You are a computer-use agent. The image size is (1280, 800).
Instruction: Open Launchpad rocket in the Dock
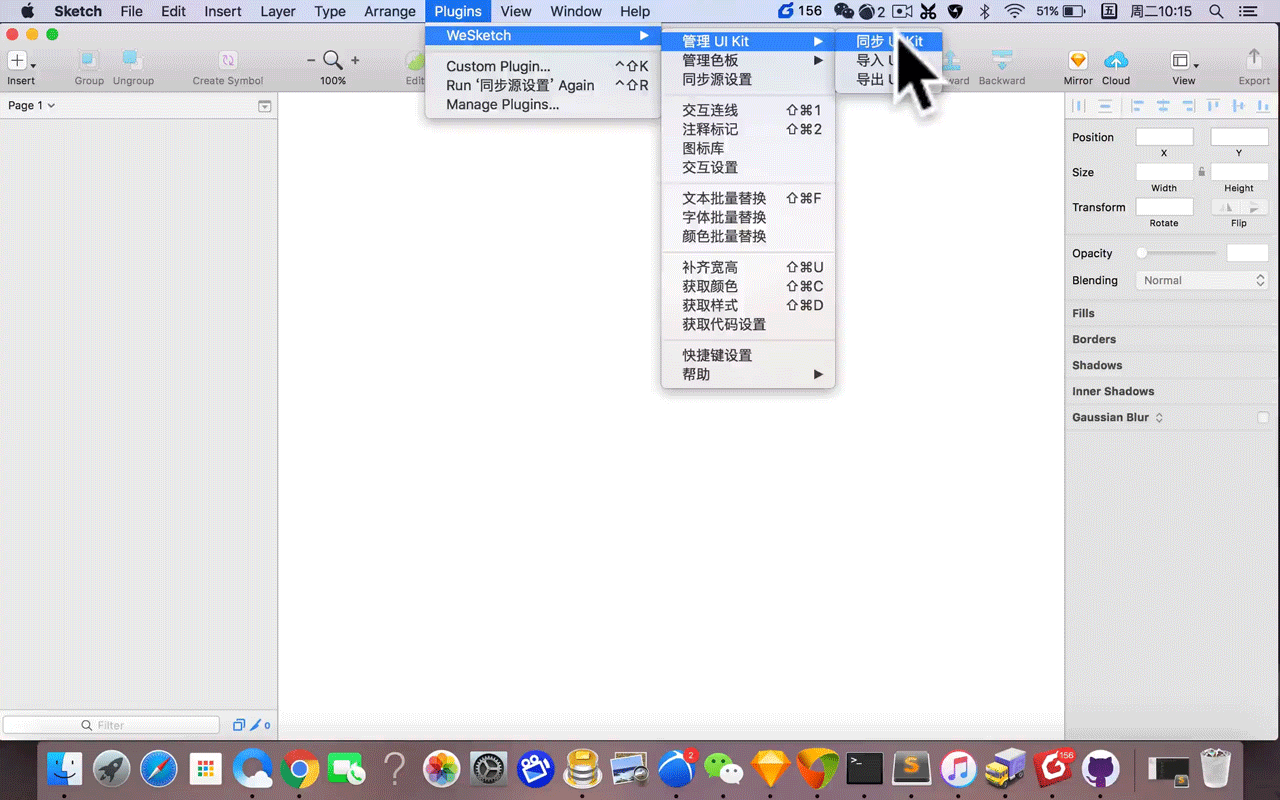click(x=112, y=769)
